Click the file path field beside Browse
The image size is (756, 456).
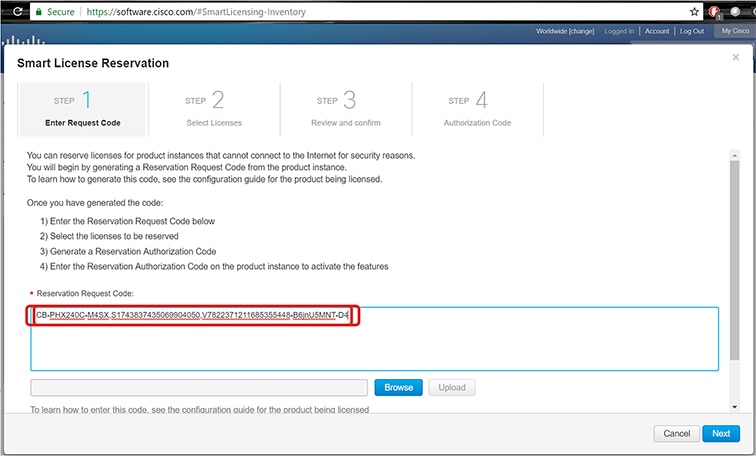(x=199, y=388)
